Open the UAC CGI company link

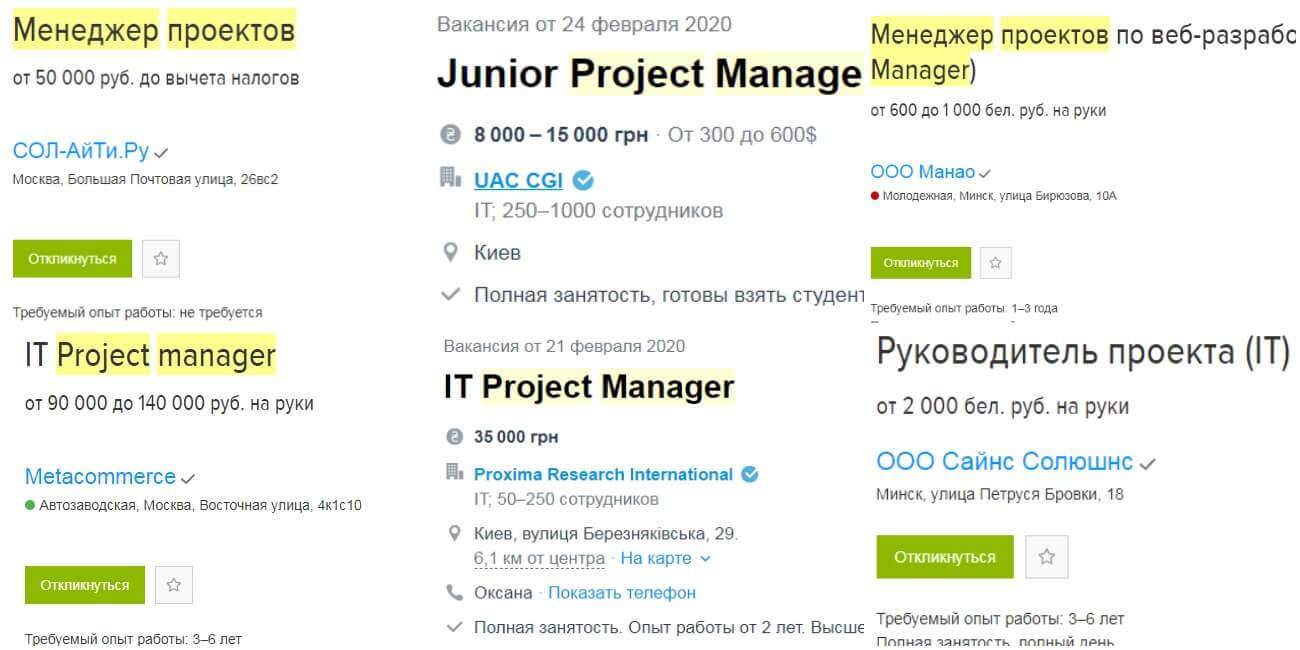[518, 181]
